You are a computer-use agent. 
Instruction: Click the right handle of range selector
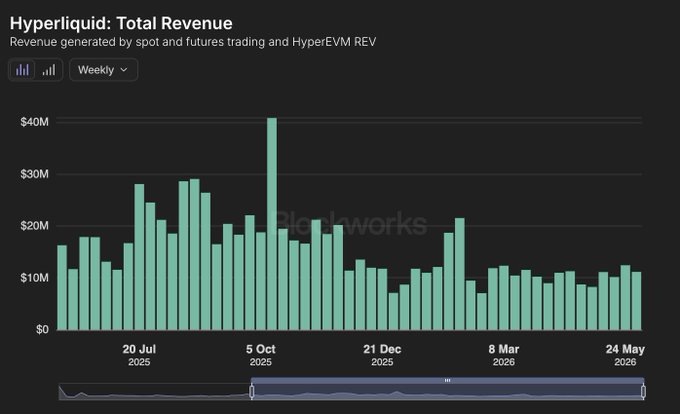[643, 391]
